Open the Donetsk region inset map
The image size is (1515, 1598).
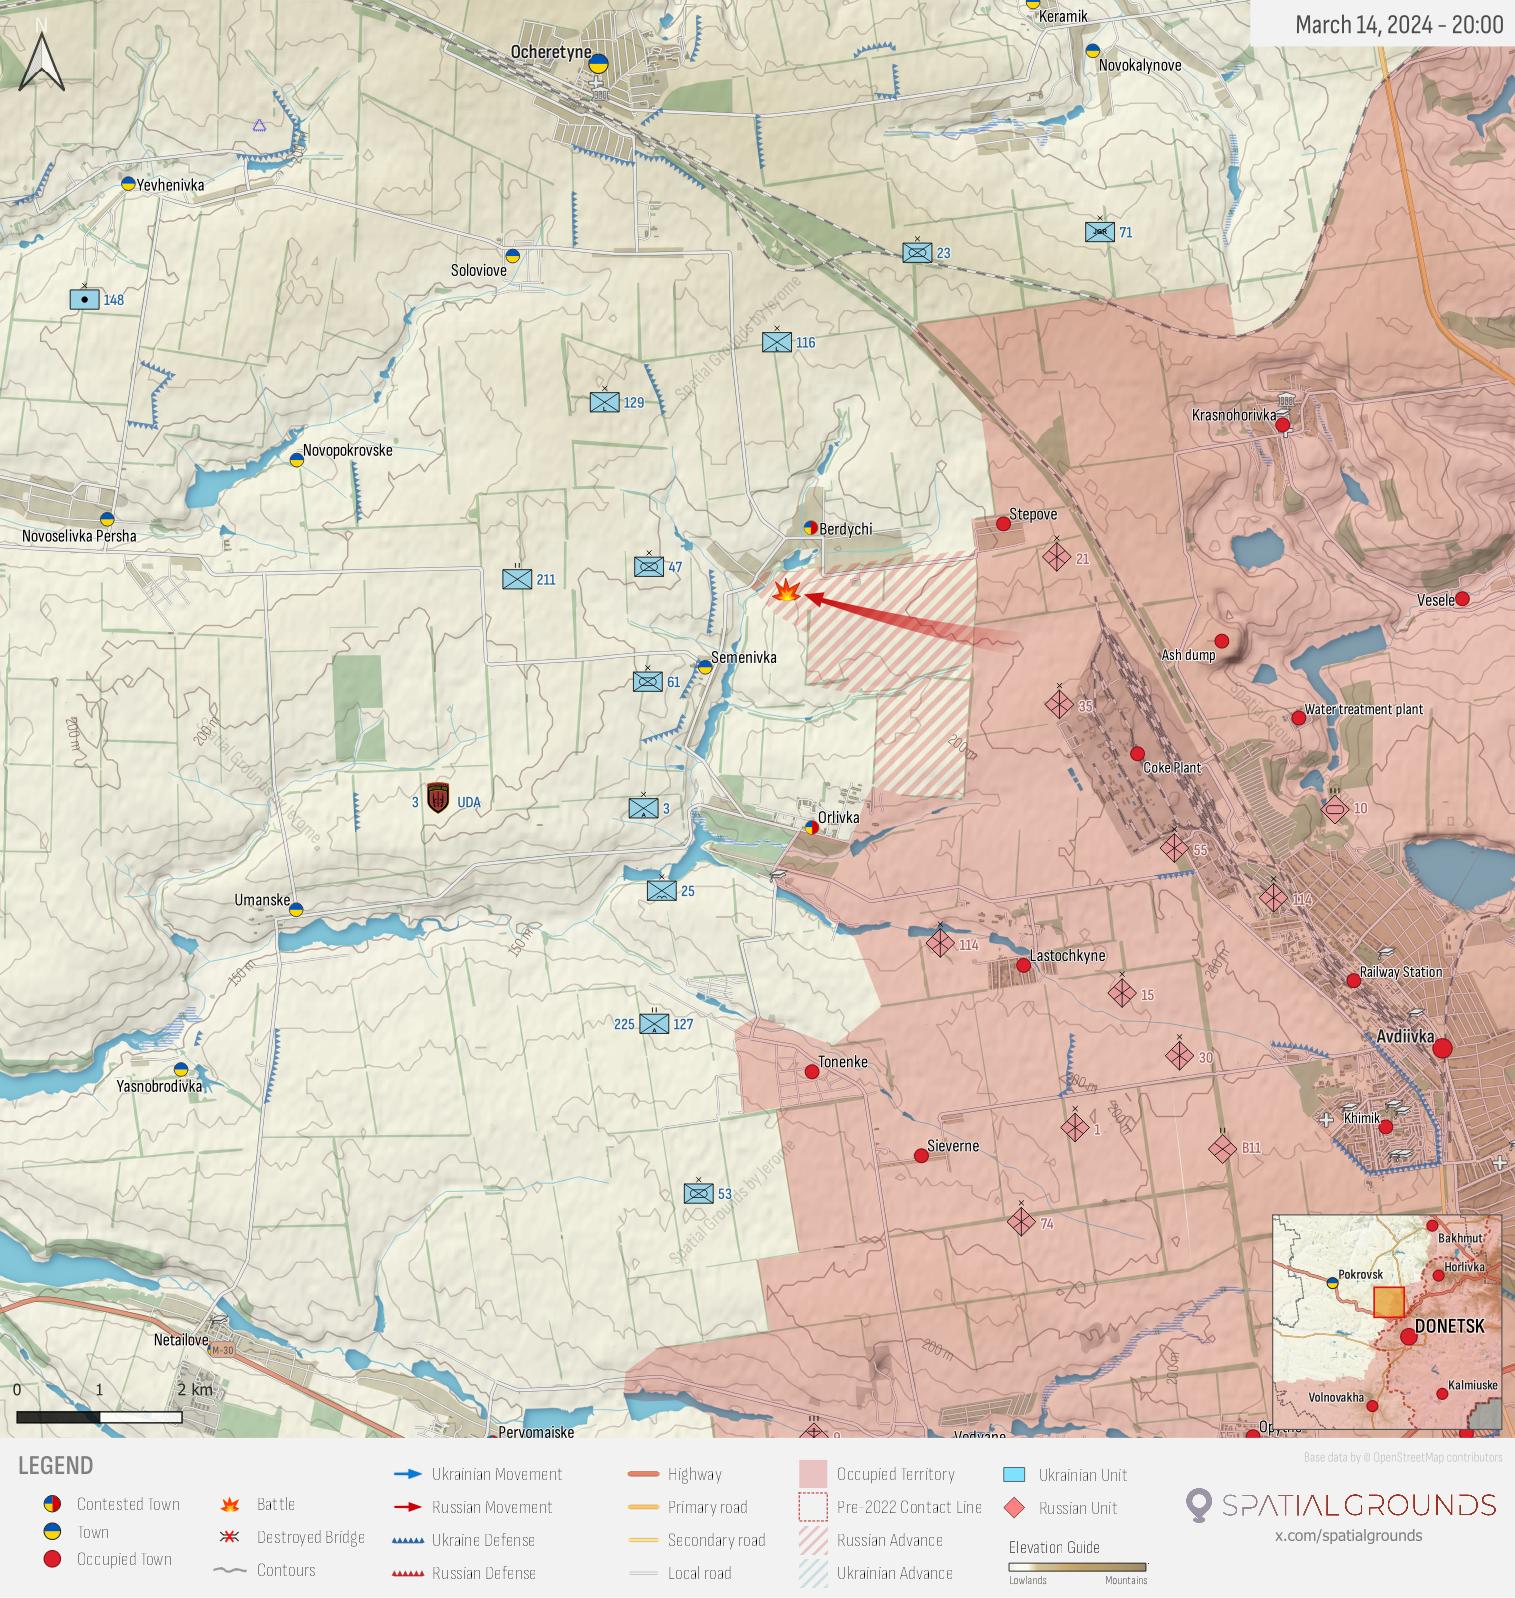coord(1387,1322)
